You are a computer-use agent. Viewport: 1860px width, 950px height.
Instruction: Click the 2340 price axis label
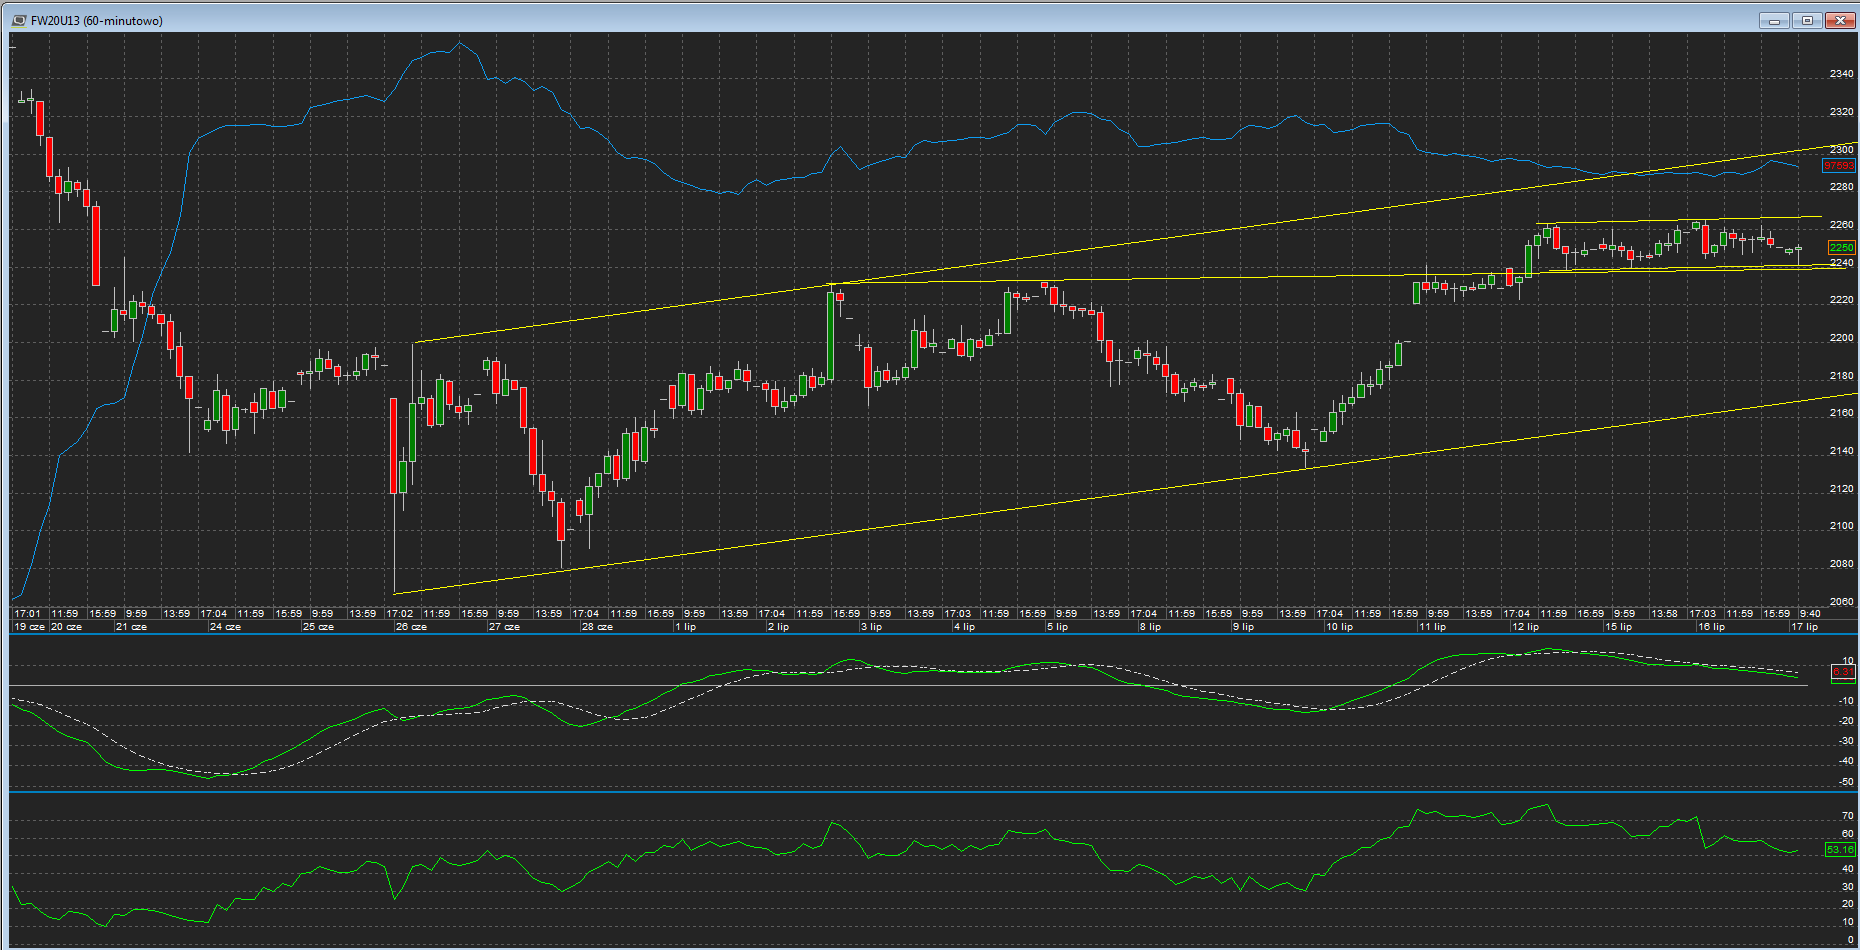click(x=1841, y=74)
